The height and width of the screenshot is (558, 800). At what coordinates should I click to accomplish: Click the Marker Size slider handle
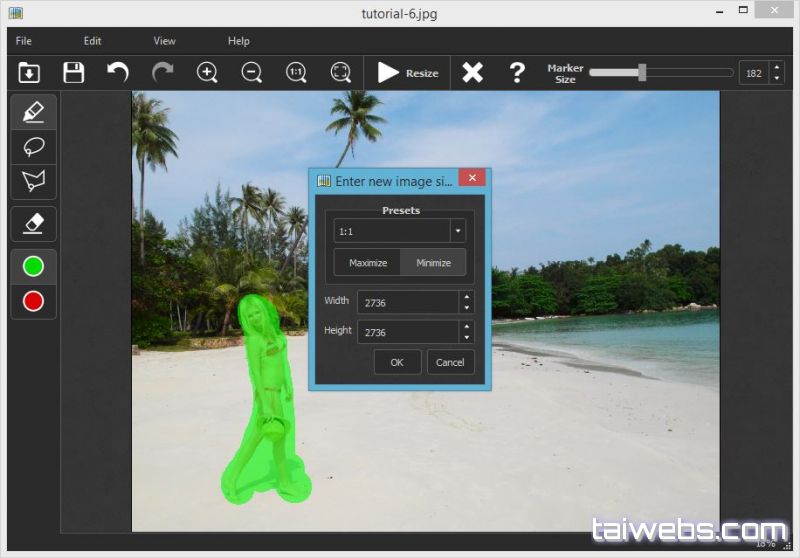point(642,72)
